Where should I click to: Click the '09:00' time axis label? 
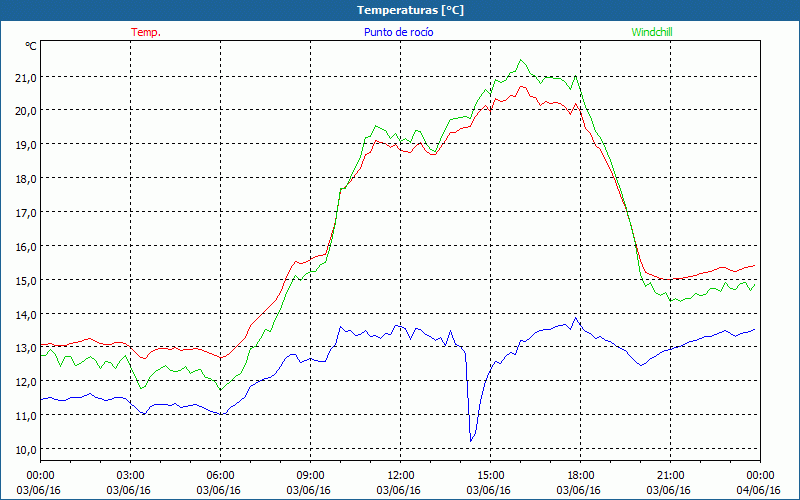(x=310, y=476)
